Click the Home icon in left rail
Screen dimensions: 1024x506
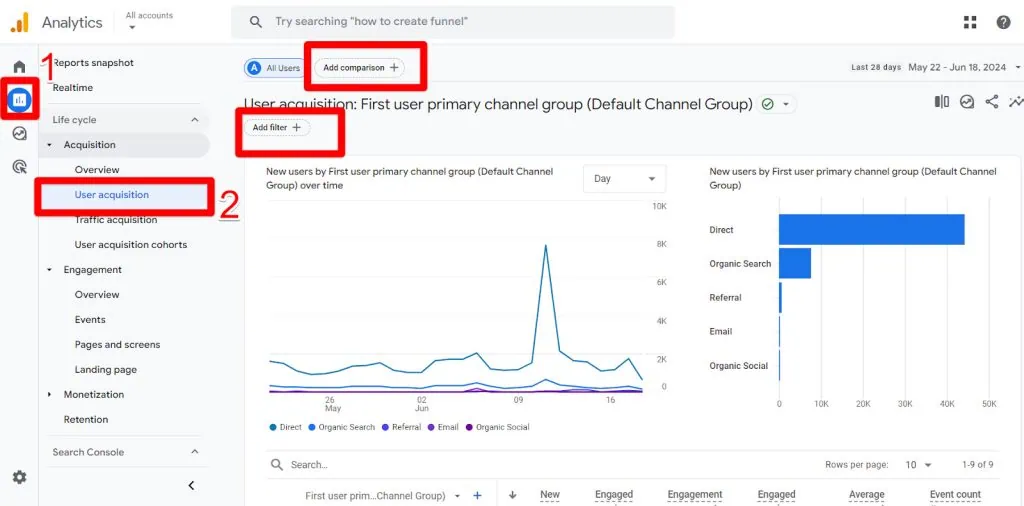19,67
